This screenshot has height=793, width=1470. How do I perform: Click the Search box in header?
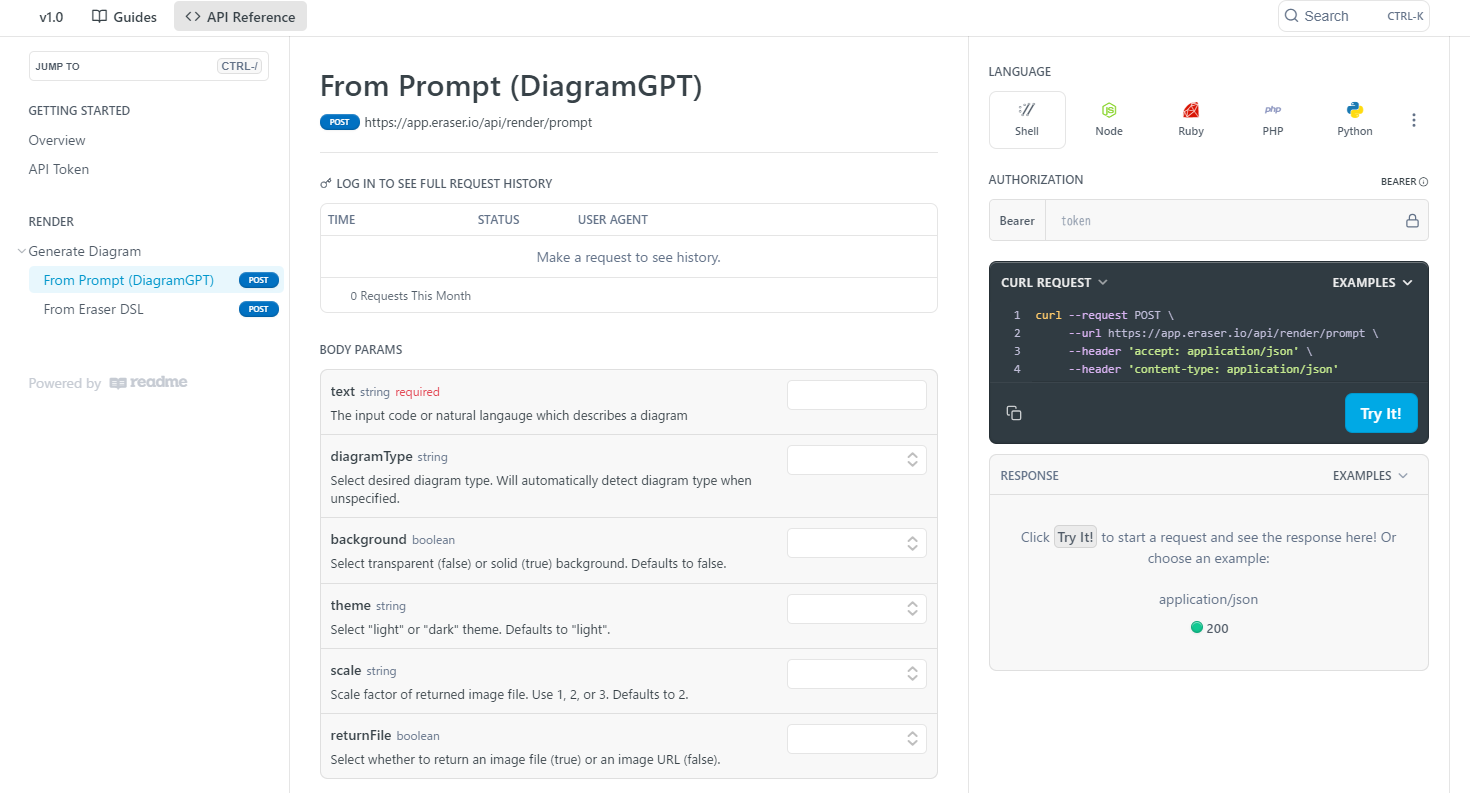pyautogui.click(x=1354, y=16)
